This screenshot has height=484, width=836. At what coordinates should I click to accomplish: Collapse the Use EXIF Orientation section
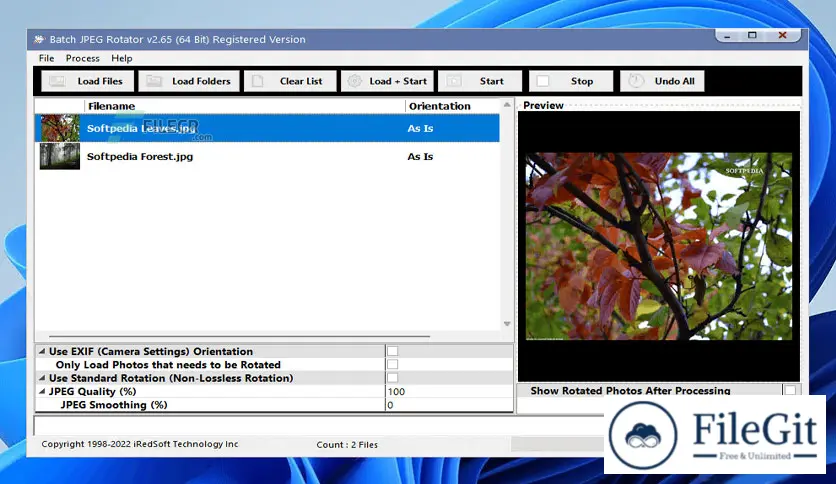pyautogui.click(x=42, y=352)
